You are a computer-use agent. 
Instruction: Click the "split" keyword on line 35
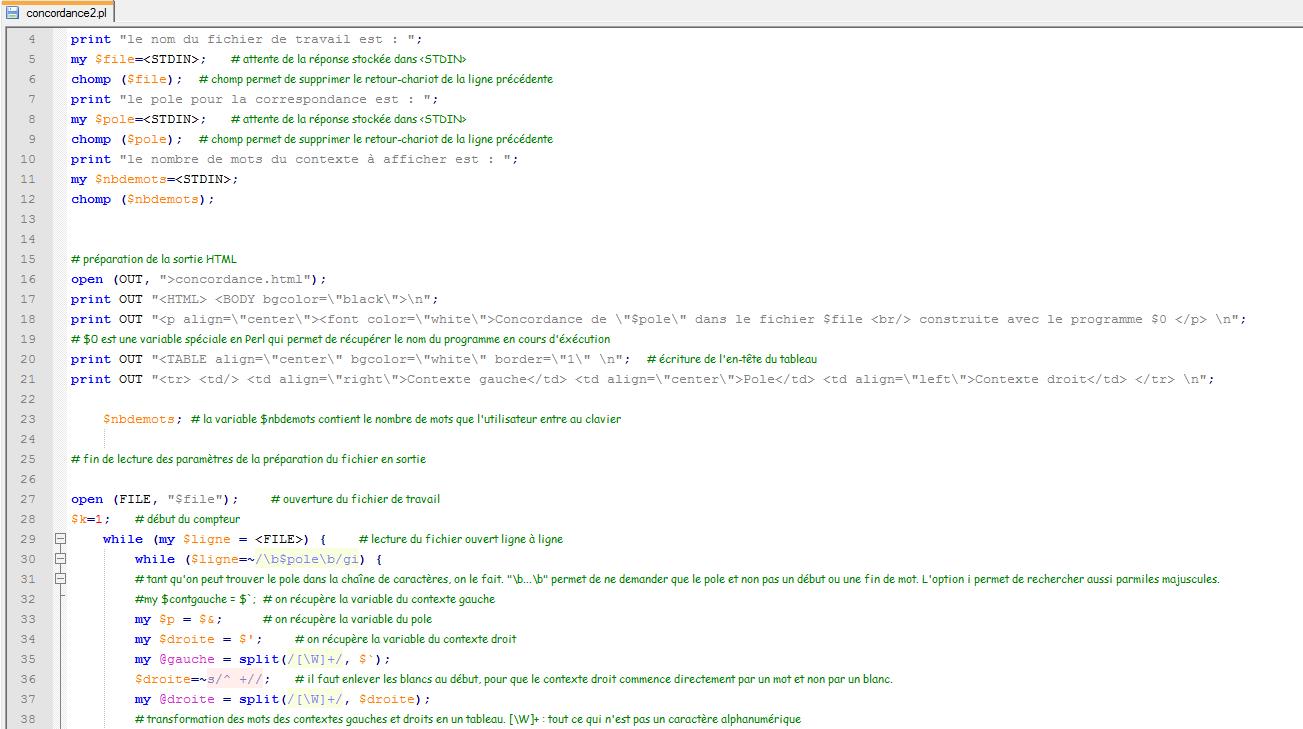tap(258, 659)
